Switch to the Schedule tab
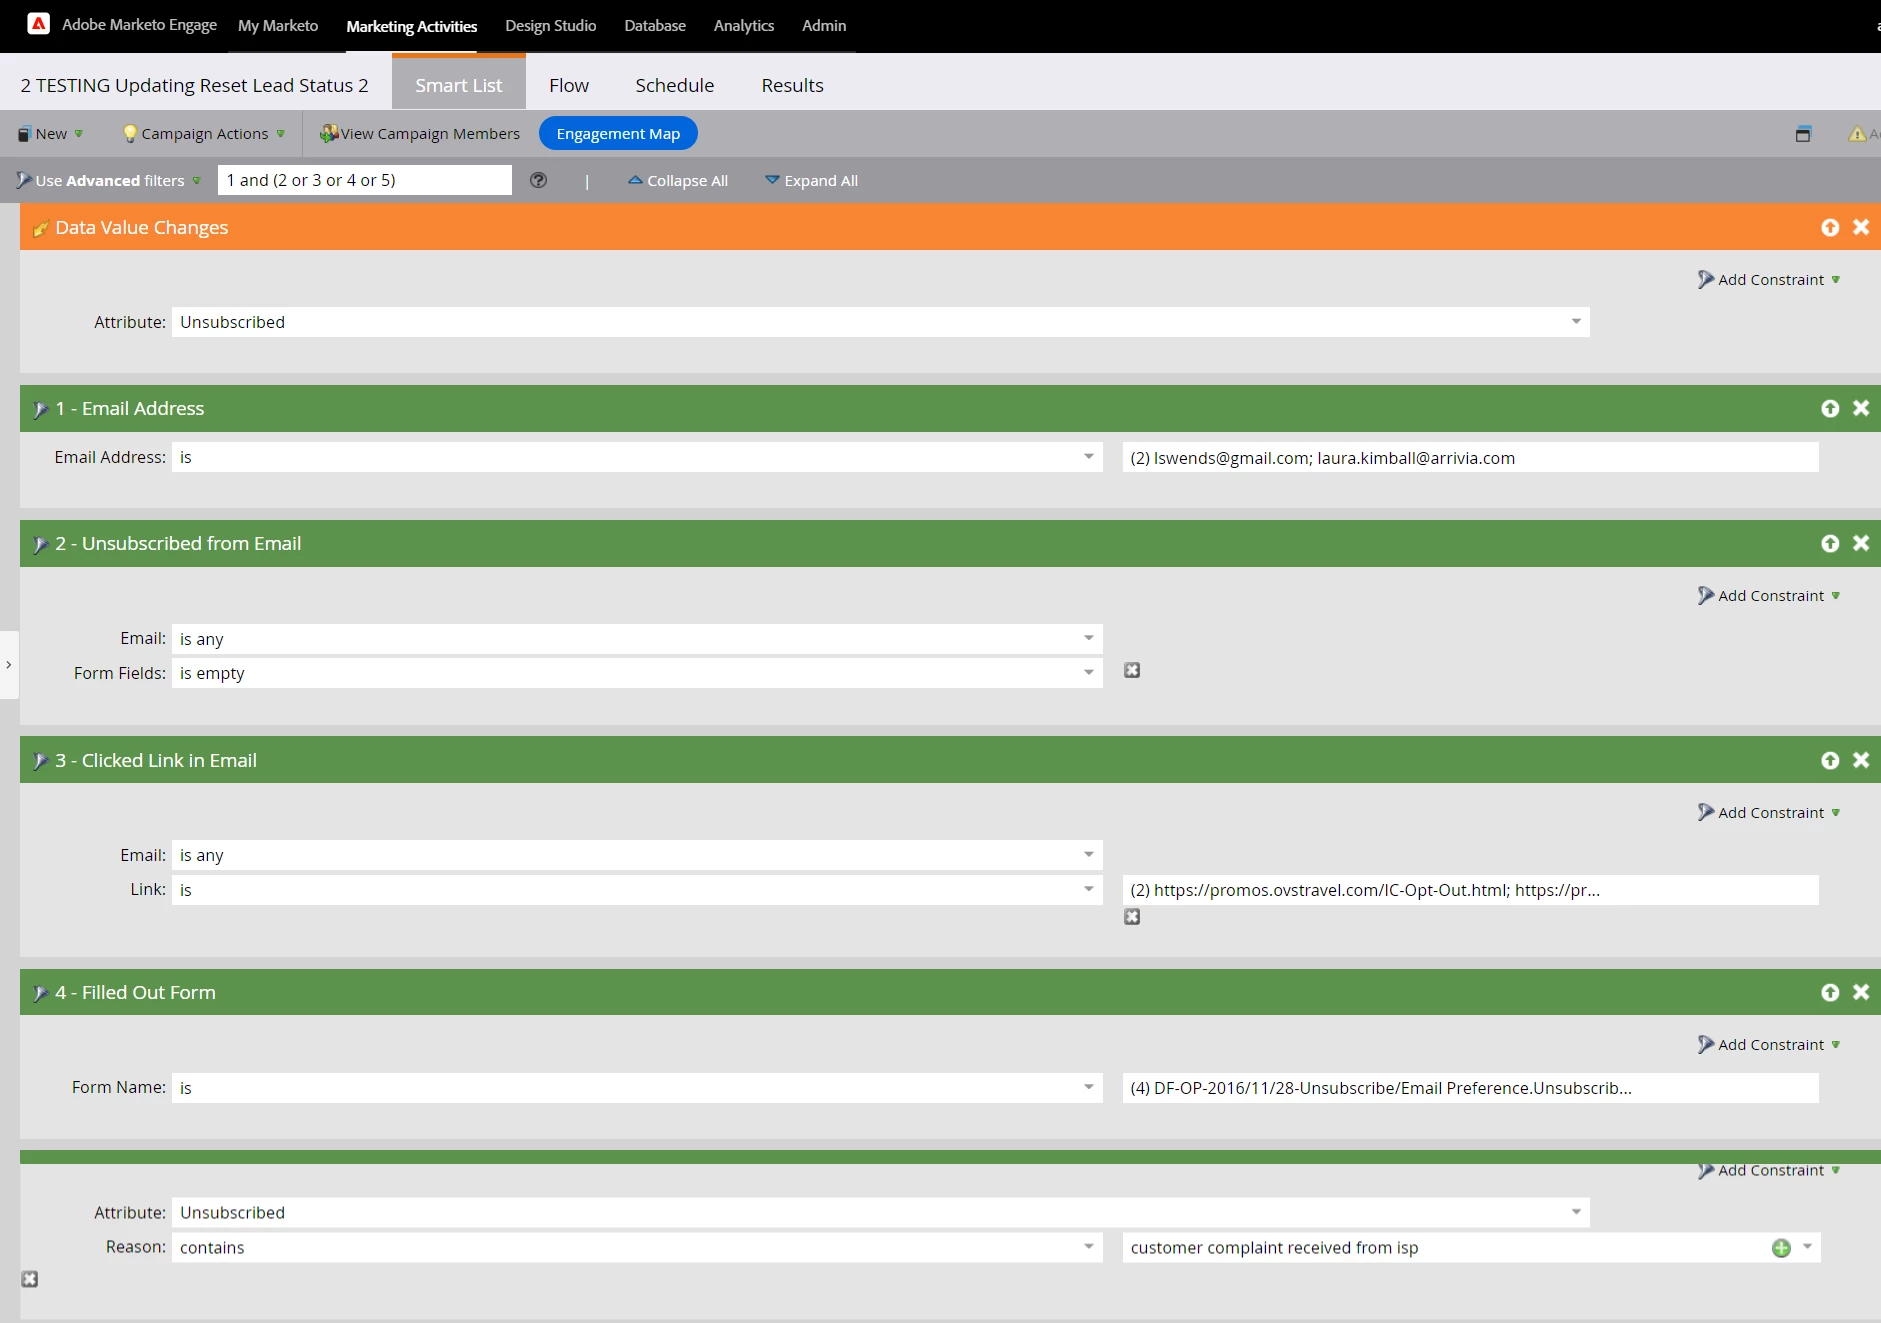The width and height of the screenshot is (1881, 1323). tap(675, 85)
